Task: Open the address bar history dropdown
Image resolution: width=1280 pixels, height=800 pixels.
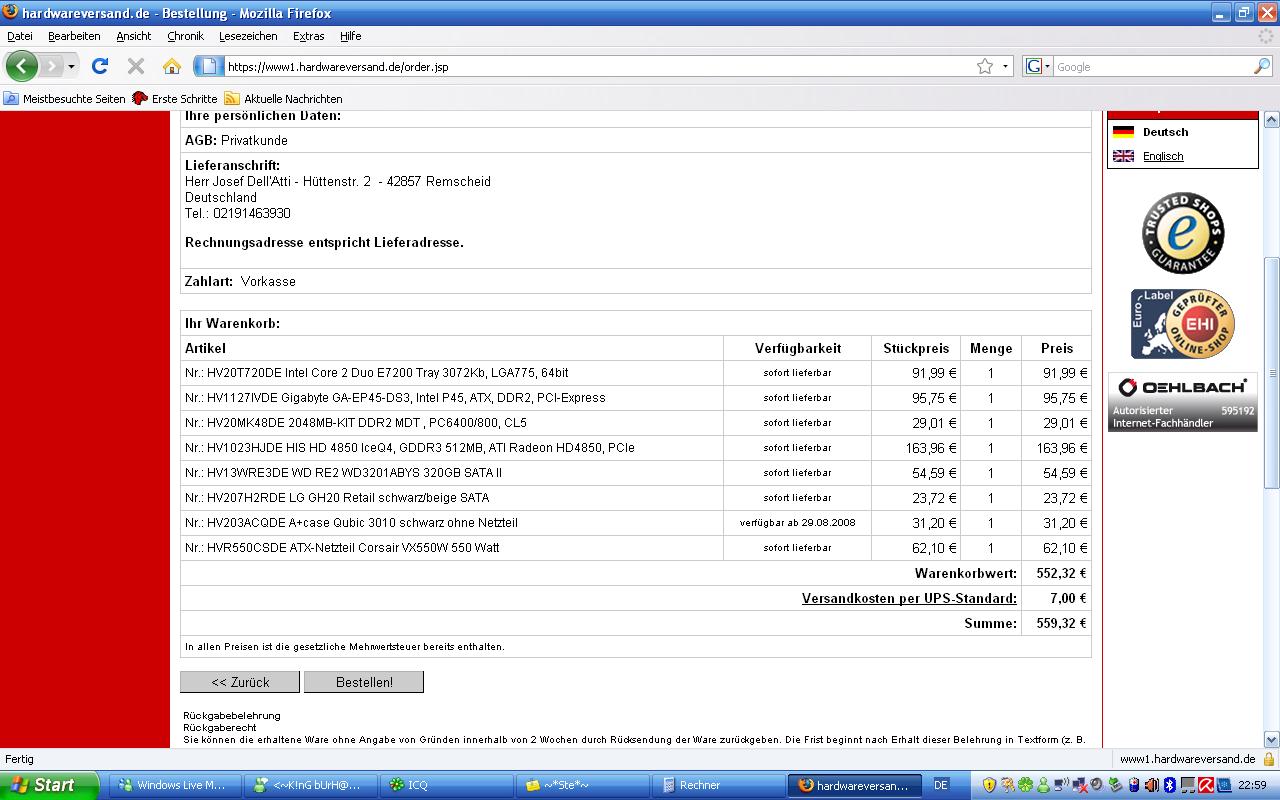Action: click(1005, 67)
